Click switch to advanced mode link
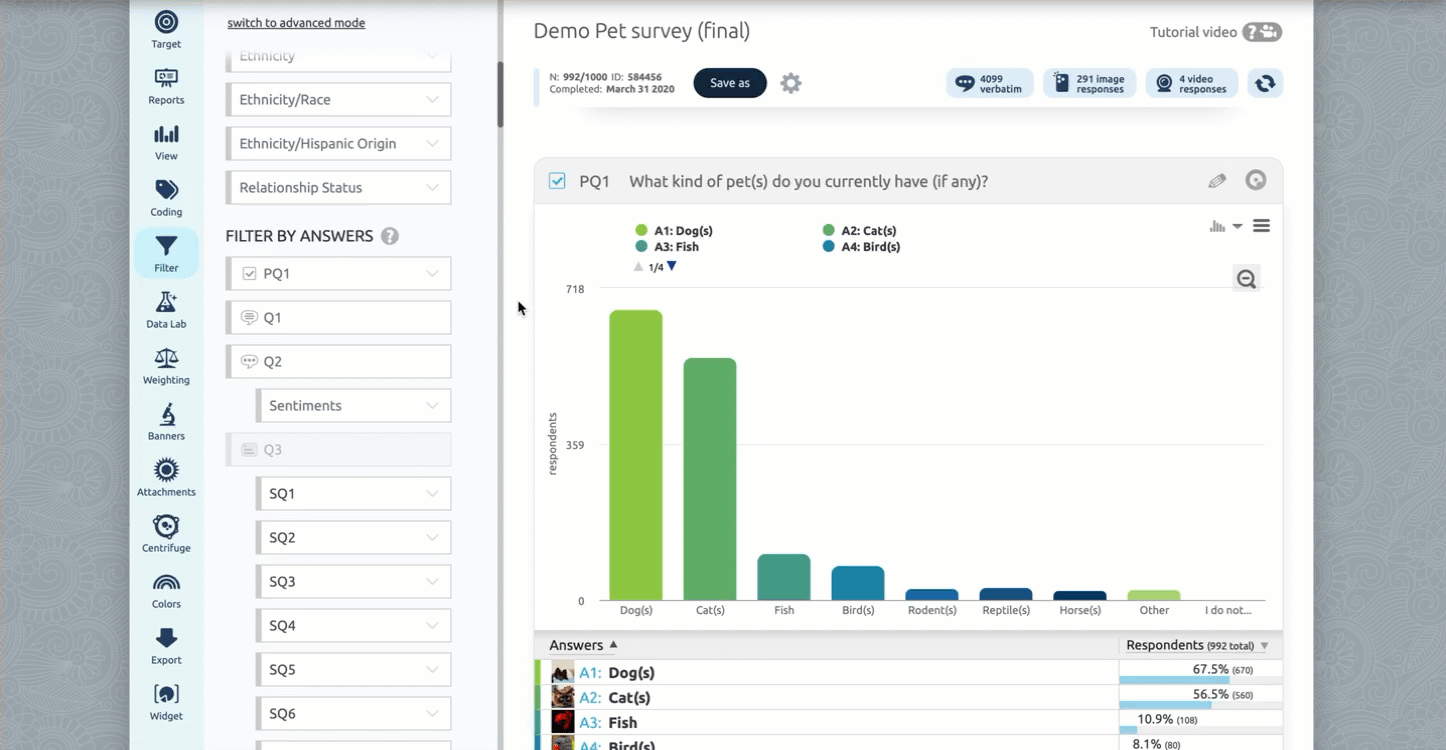Image resolution: width=1446 pixels, height=750 pixels. click(296, 23)
